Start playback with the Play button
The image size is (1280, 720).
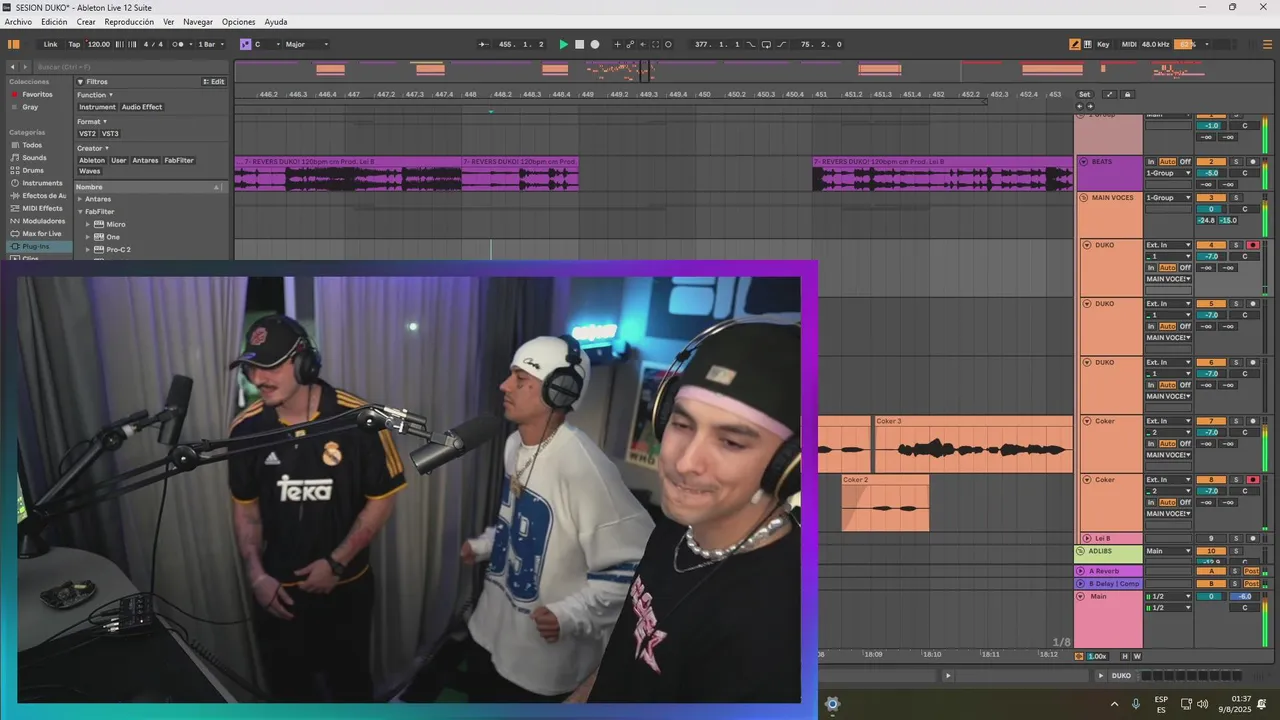563,44
